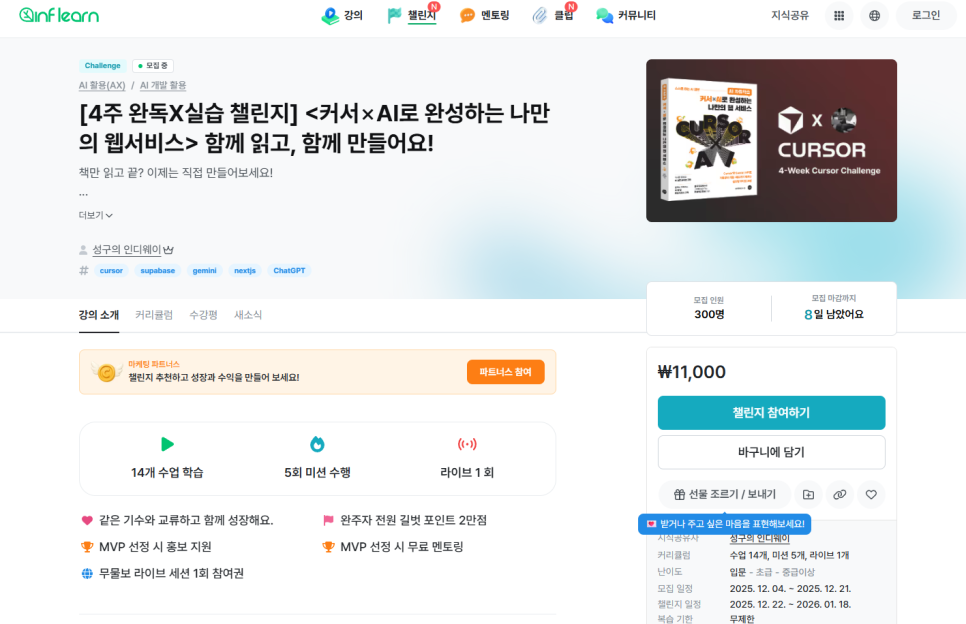Click the course thumbnail image
This screenshot has width=966, height=624.
[771, 140]
